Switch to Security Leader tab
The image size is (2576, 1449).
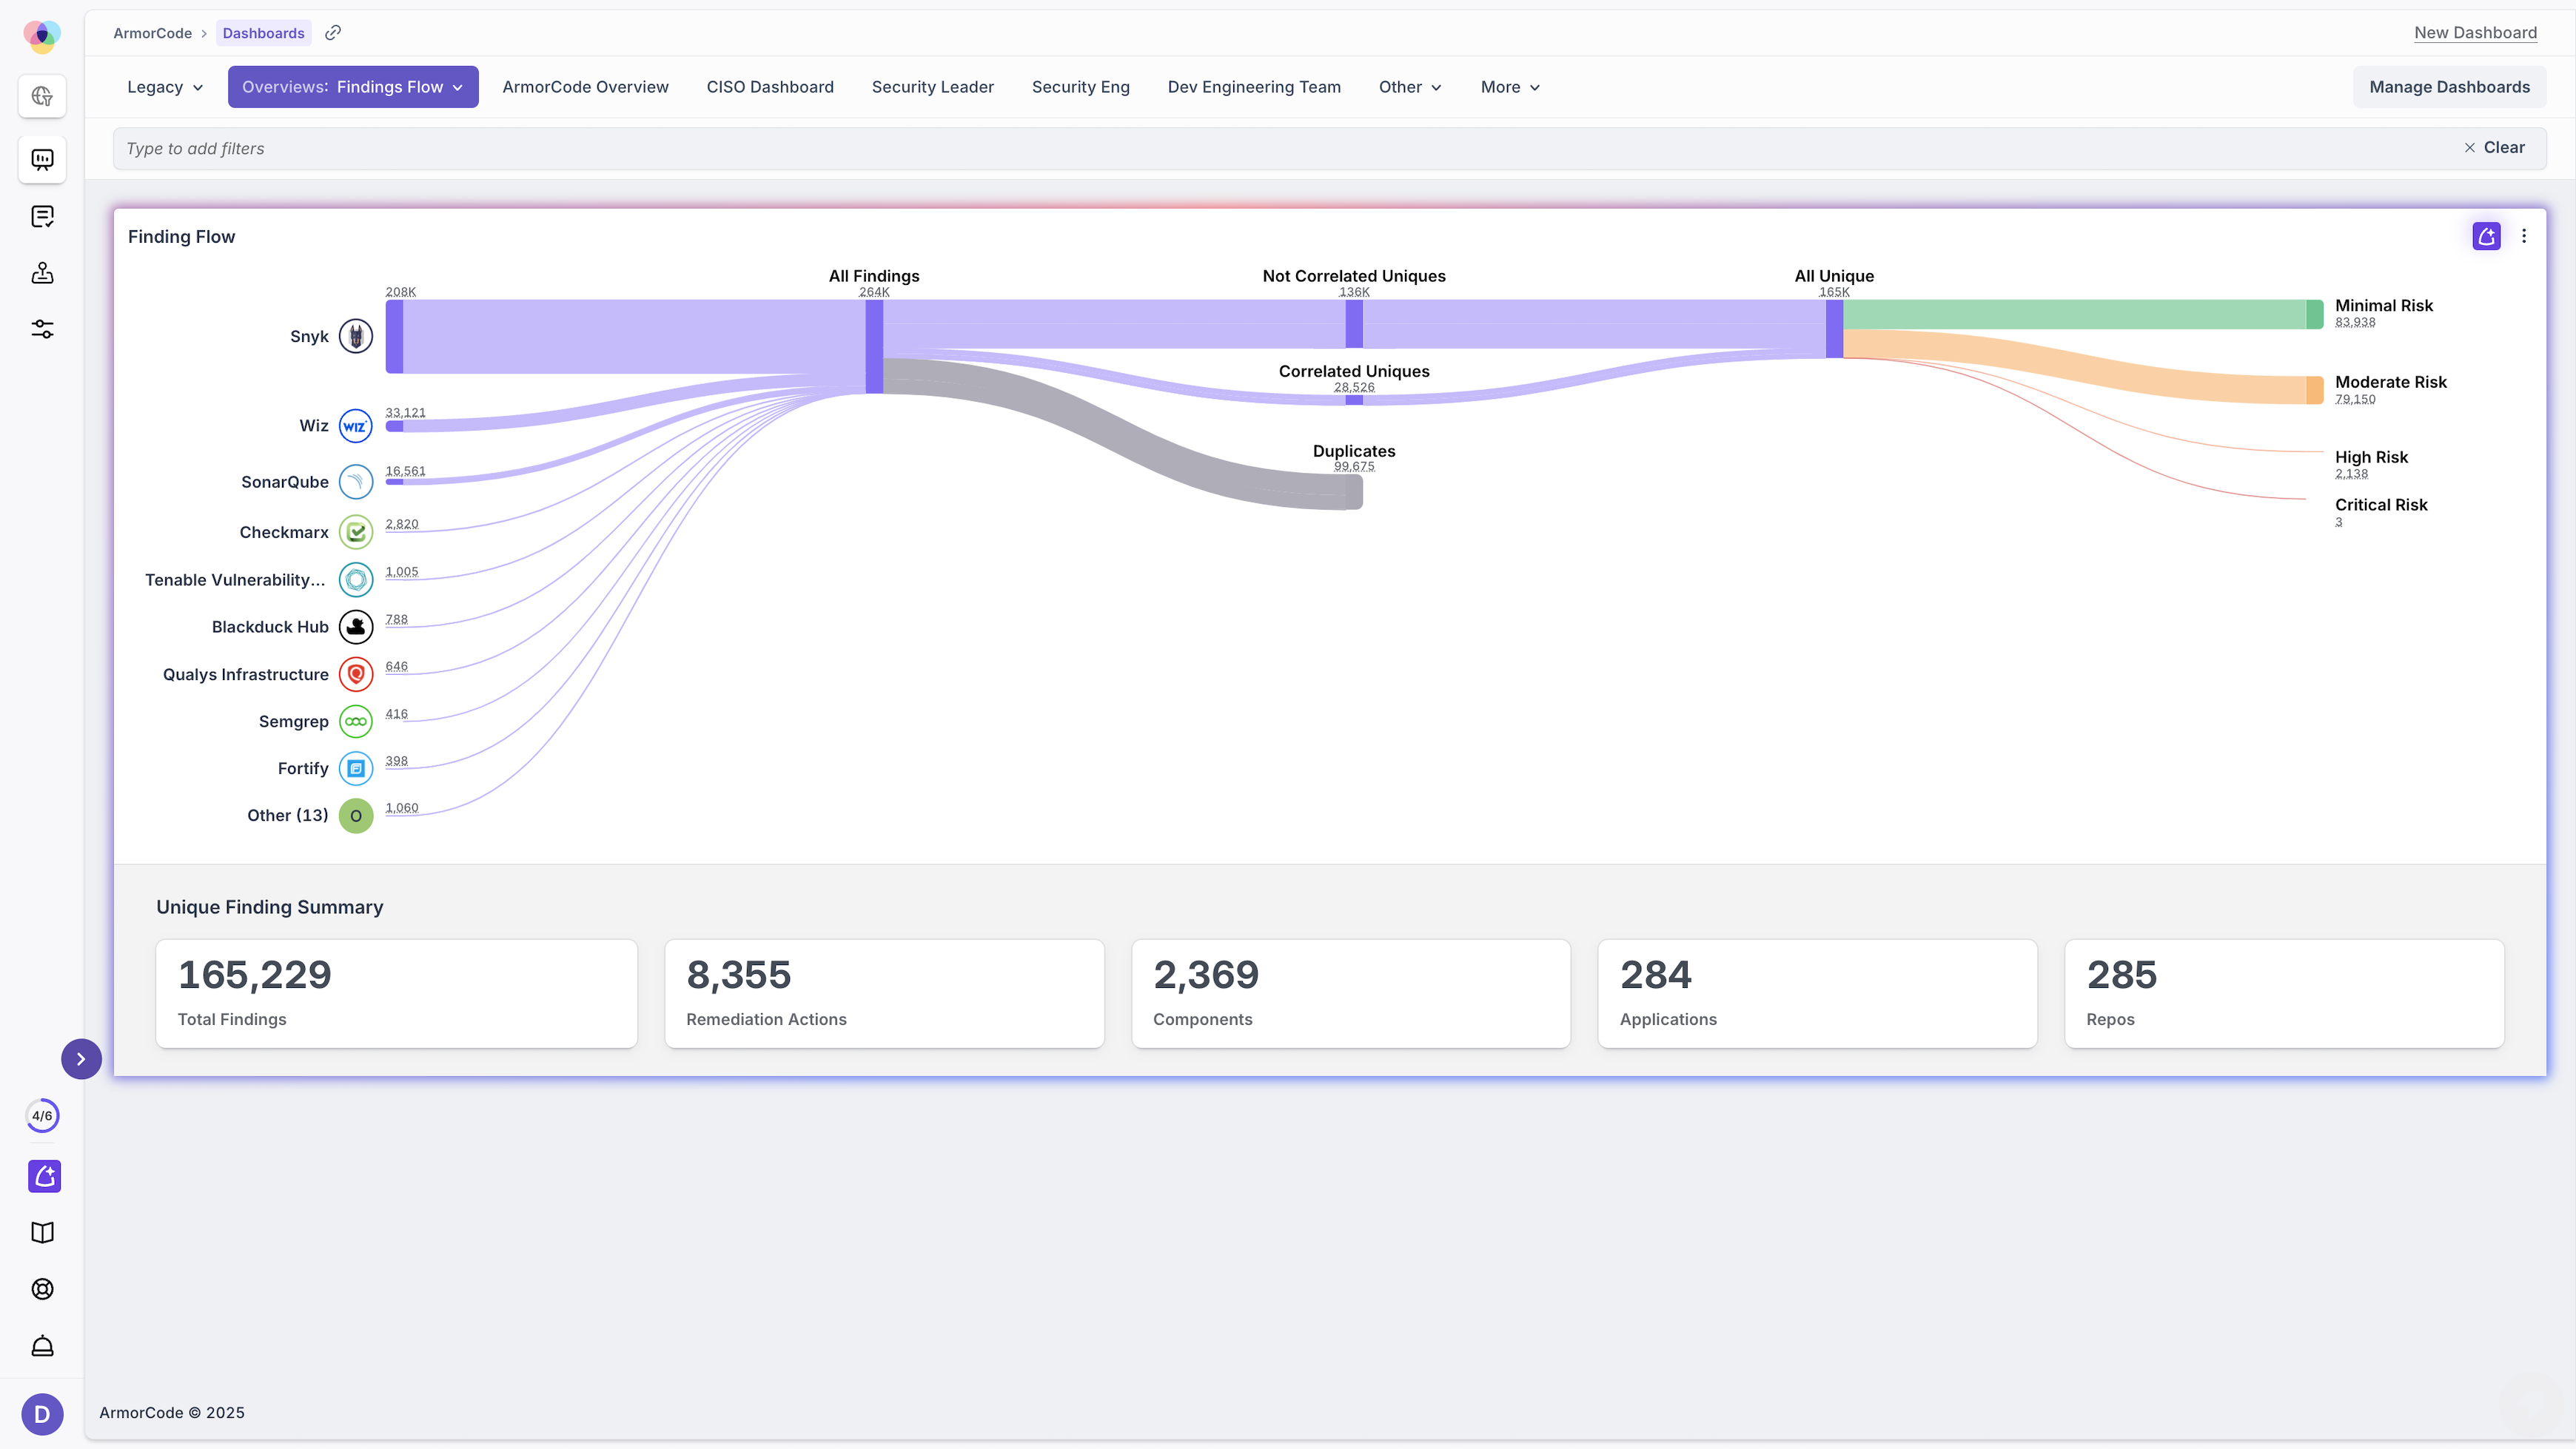932,87
